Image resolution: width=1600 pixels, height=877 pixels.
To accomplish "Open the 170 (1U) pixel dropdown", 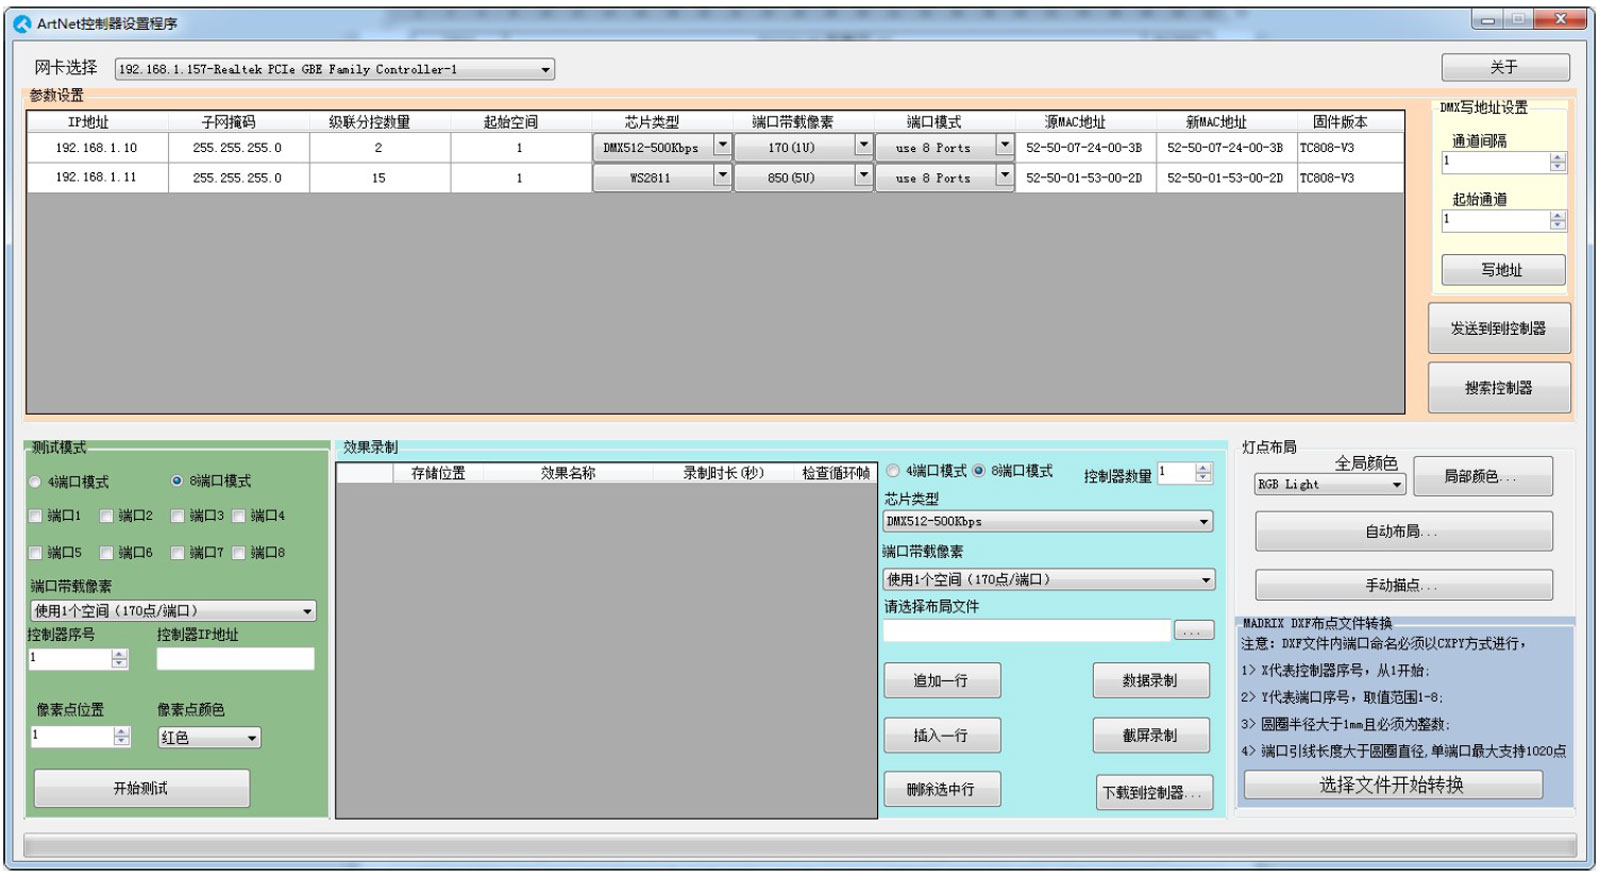I will [x=863, y=147].
